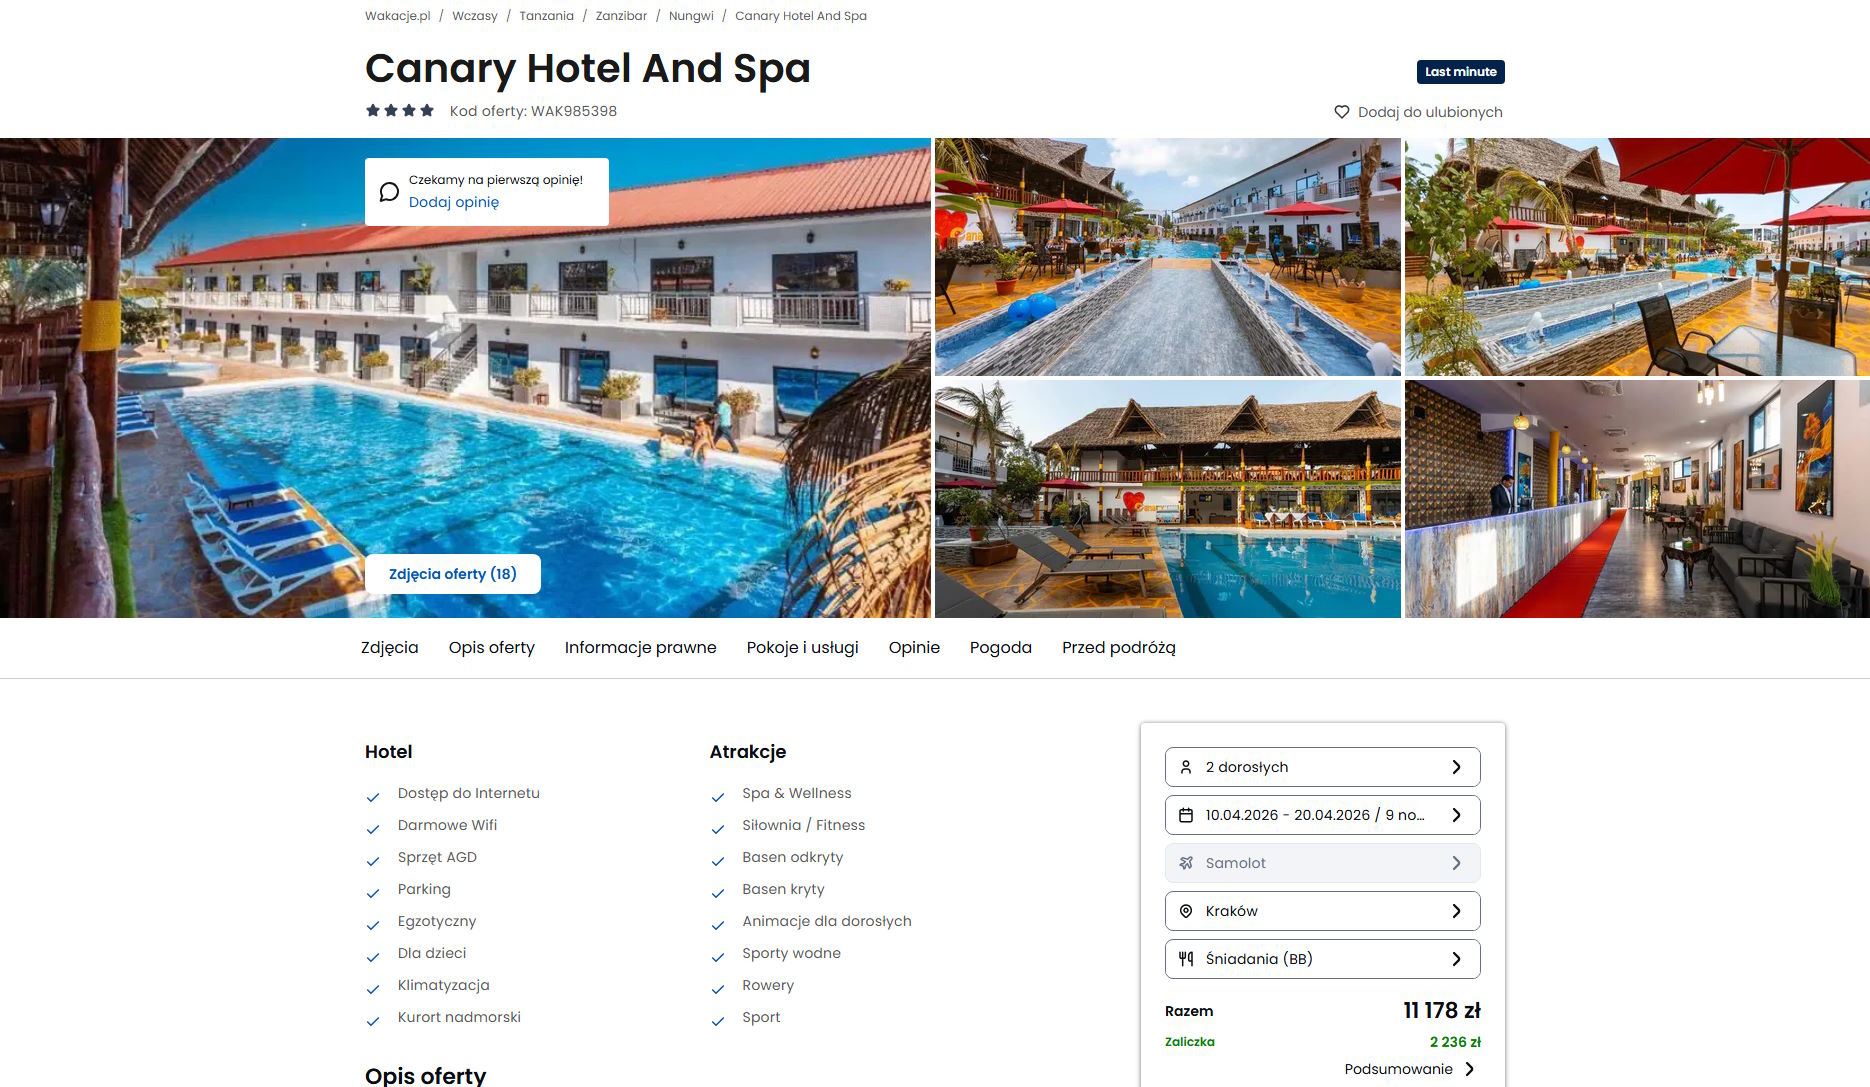The image size is (1870, 1087).
Task: Click the Zanzibar breadcrumb link
Action: click(x=621, y=16)
